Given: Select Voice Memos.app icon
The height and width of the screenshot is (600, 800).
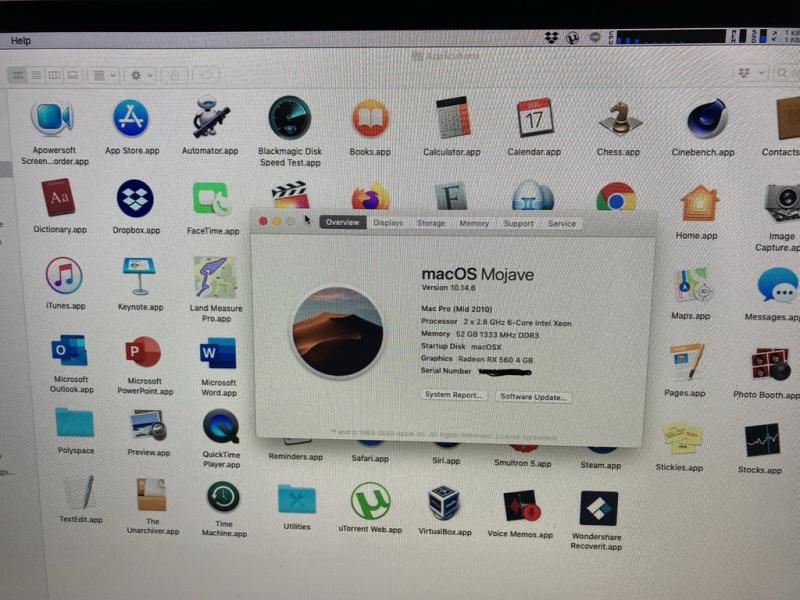Looking at the screenshot, I should pos(520,506).
